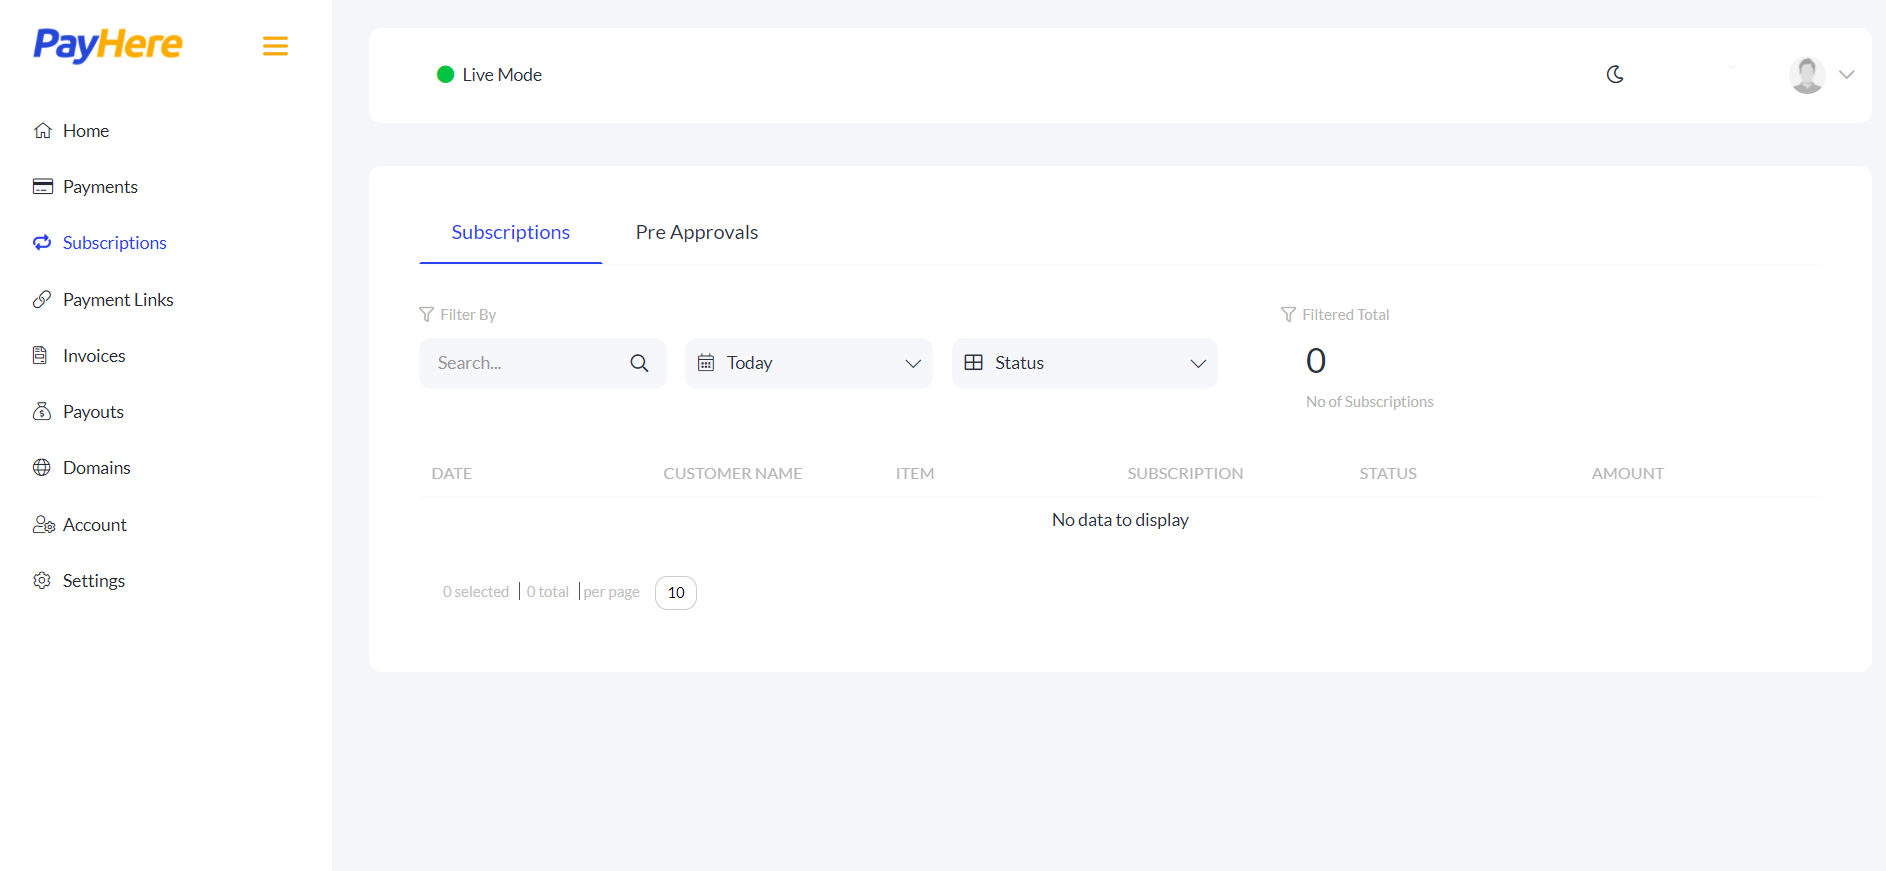Screen dimensions: 1886x871
Task: Click the Invoices document icon
Action: (x=40, y=356)
